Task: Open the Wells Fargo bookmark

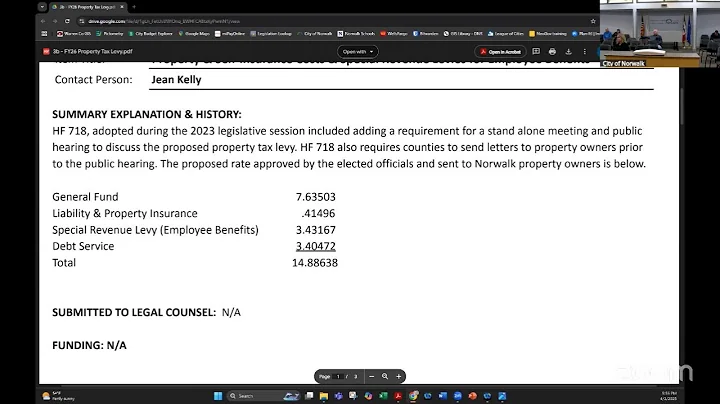Action: tap(394, 34)
